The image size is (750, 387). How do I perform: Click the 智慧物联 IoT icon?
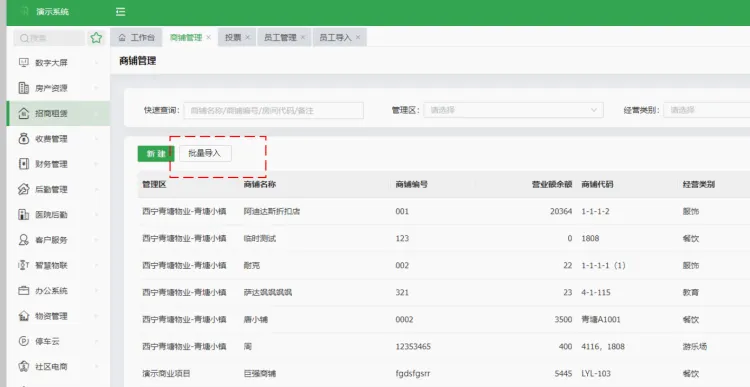(x=23, y=265)
